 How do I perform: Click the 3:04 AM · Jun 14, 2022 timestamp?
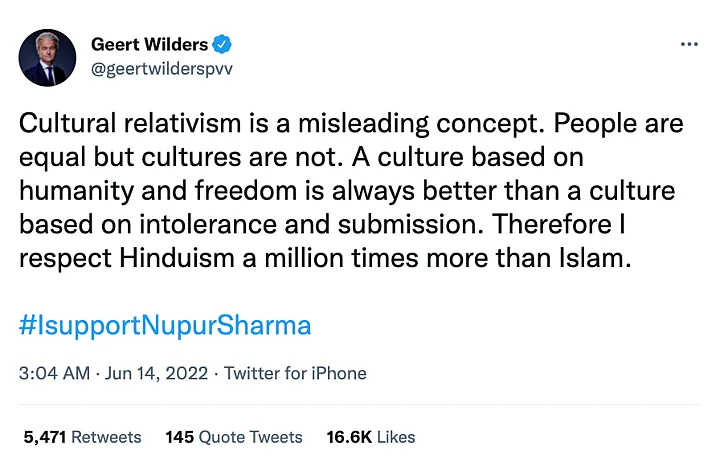tap(114, 374)
